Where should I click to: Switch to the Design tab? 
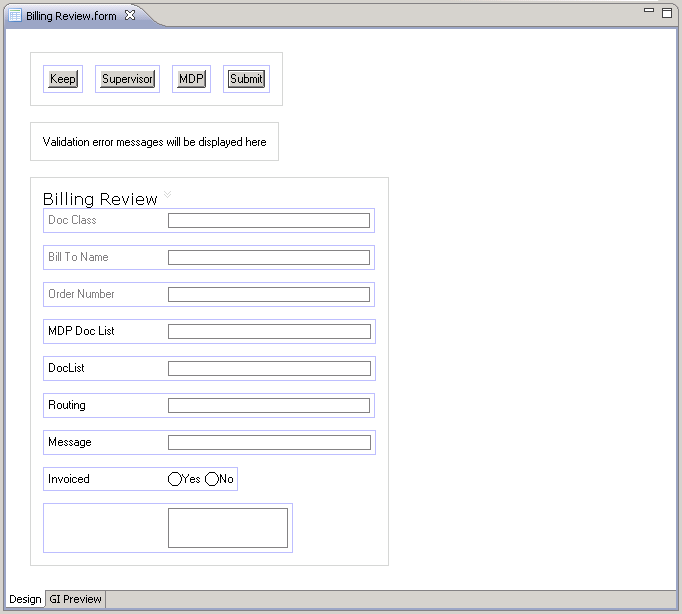click(x=25, y=599)
